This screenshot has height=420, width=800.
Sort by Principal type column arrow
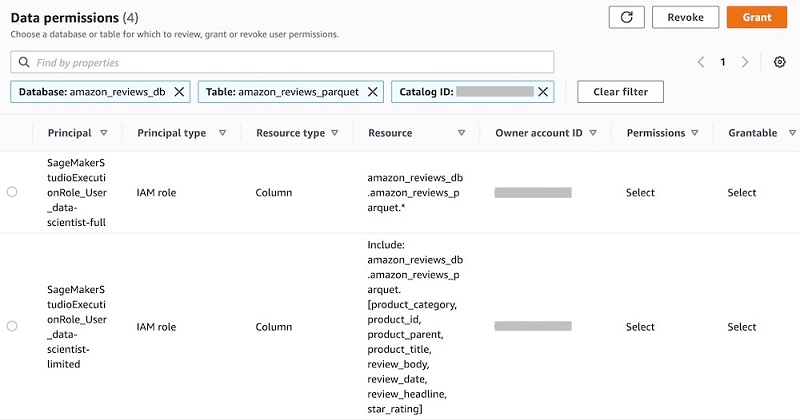coord(222,133)
